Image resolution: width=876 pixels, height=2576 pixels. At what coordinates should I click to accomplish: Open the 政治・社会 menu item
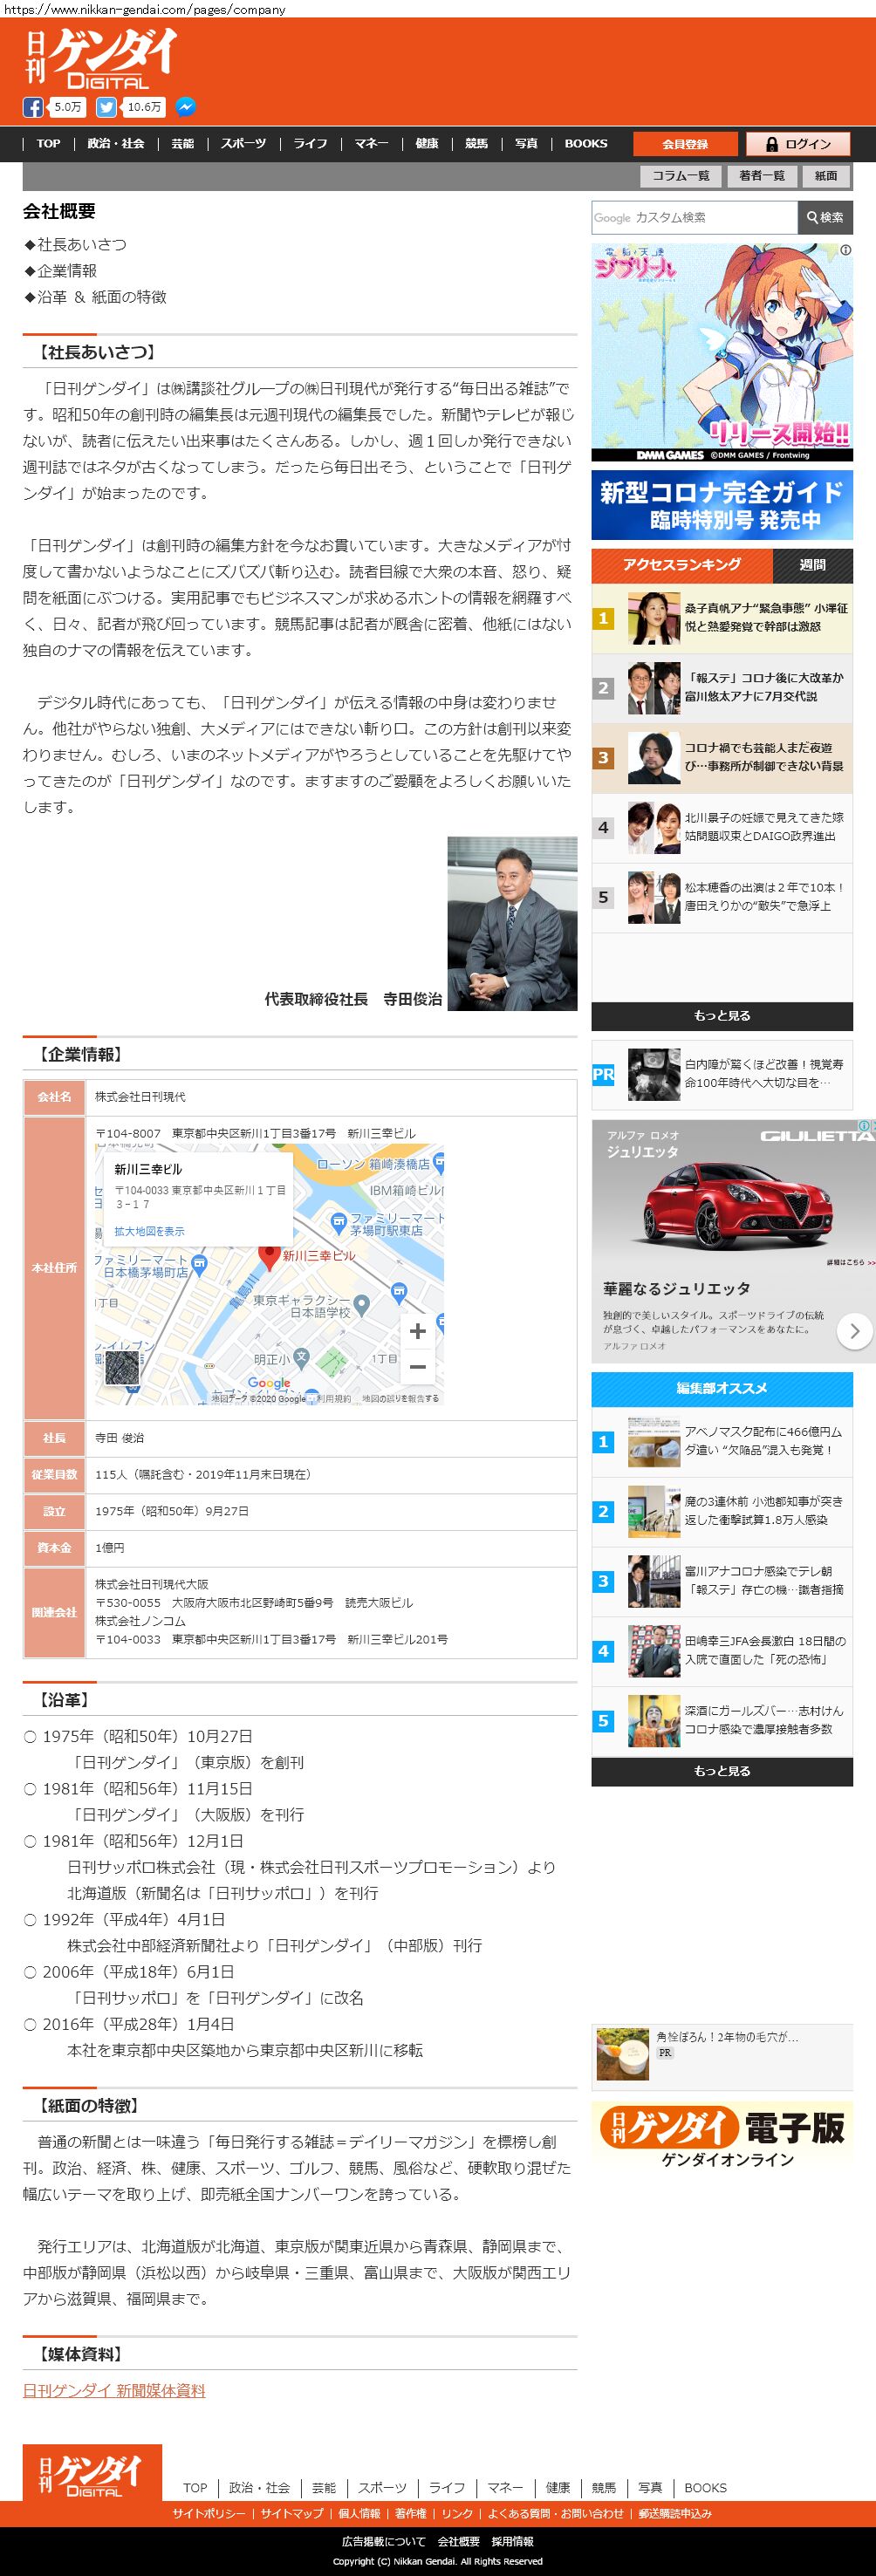(x=115, y=144)
